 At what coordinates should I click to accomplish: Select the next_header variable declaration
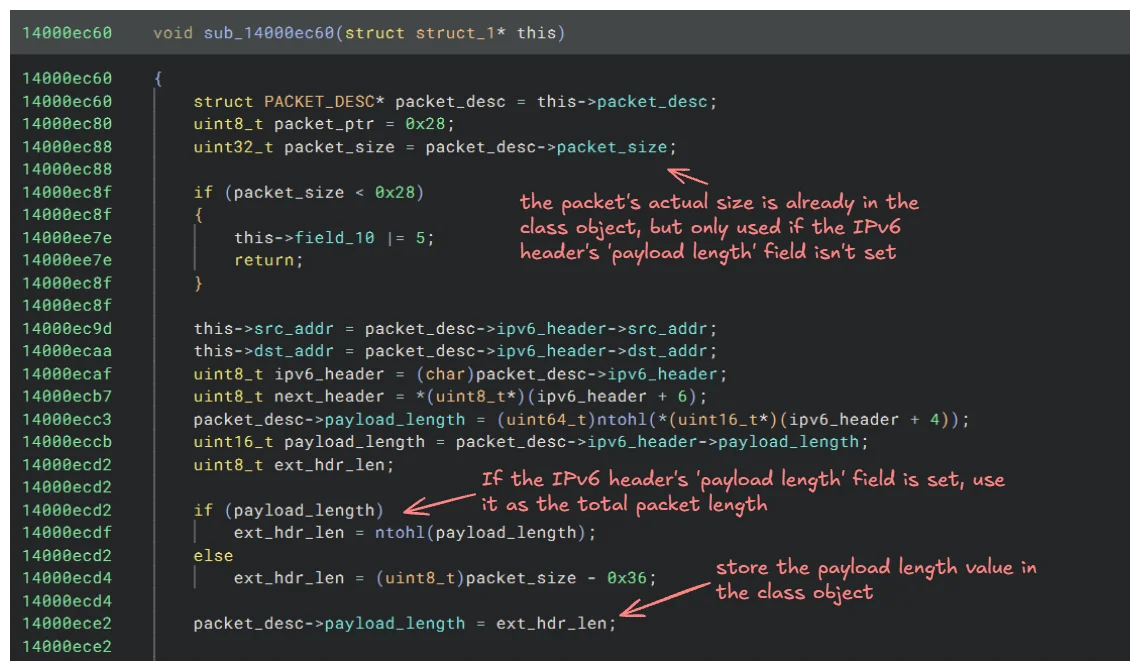click(x=329, y=396)
